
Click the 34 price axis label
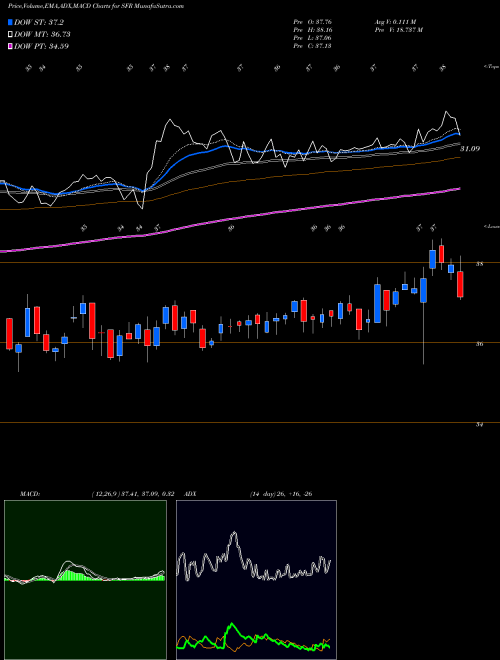point(479,425)
